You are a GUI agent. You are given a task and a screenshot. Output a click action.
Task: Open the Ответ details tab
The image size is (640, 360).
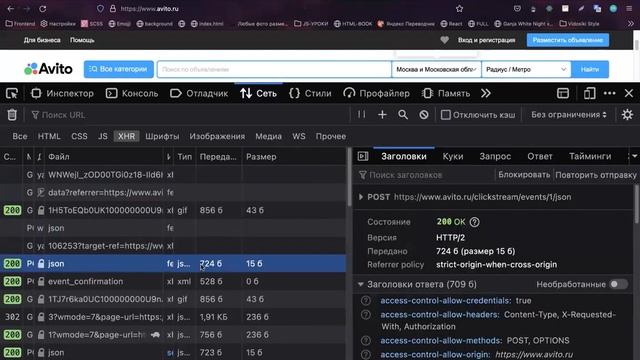tap(540, 156)
